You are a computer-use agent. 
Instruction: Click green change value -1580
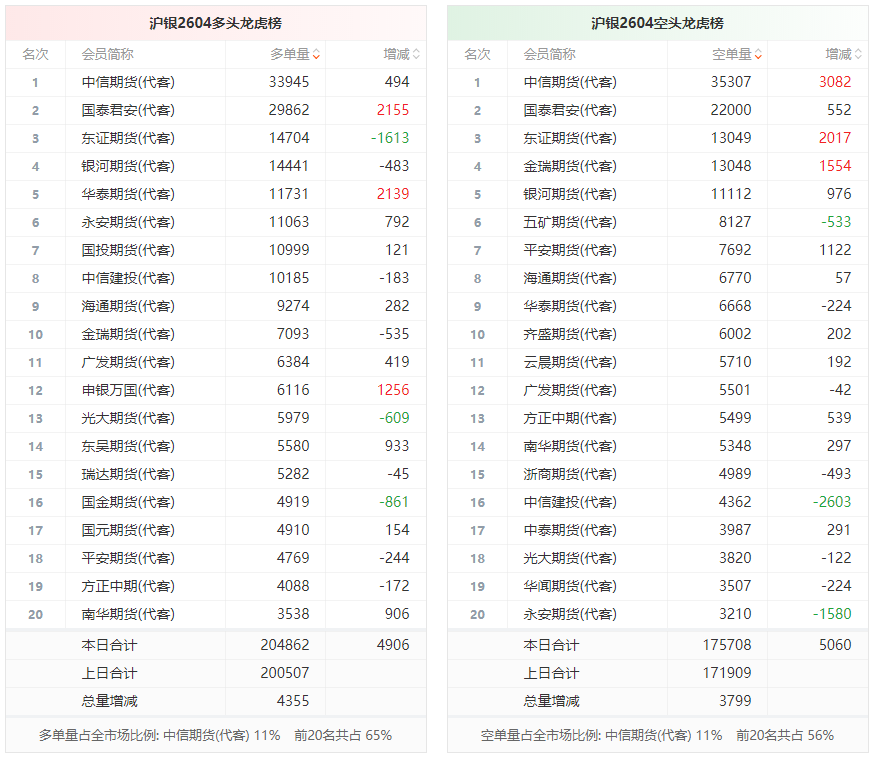pyautogui.click(x=832, y=614)
